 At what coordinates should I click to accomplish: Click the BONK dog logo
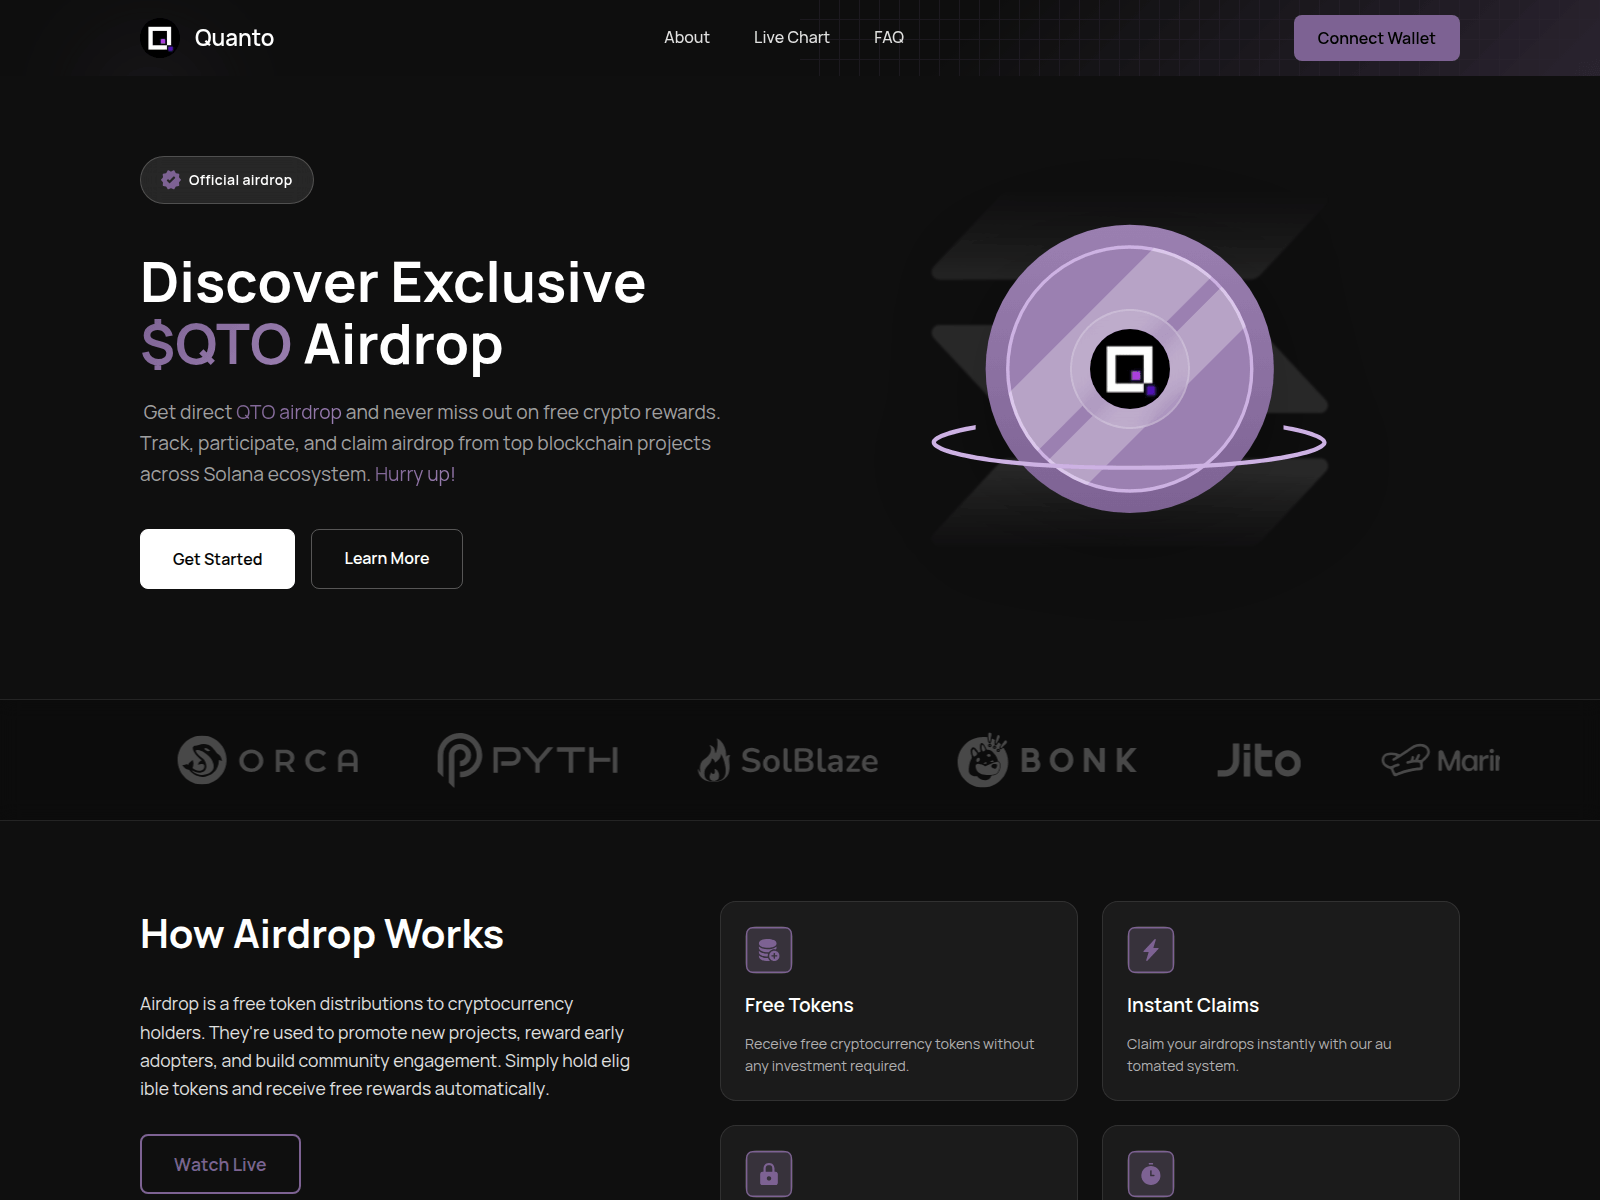click(x=983, y=760)
